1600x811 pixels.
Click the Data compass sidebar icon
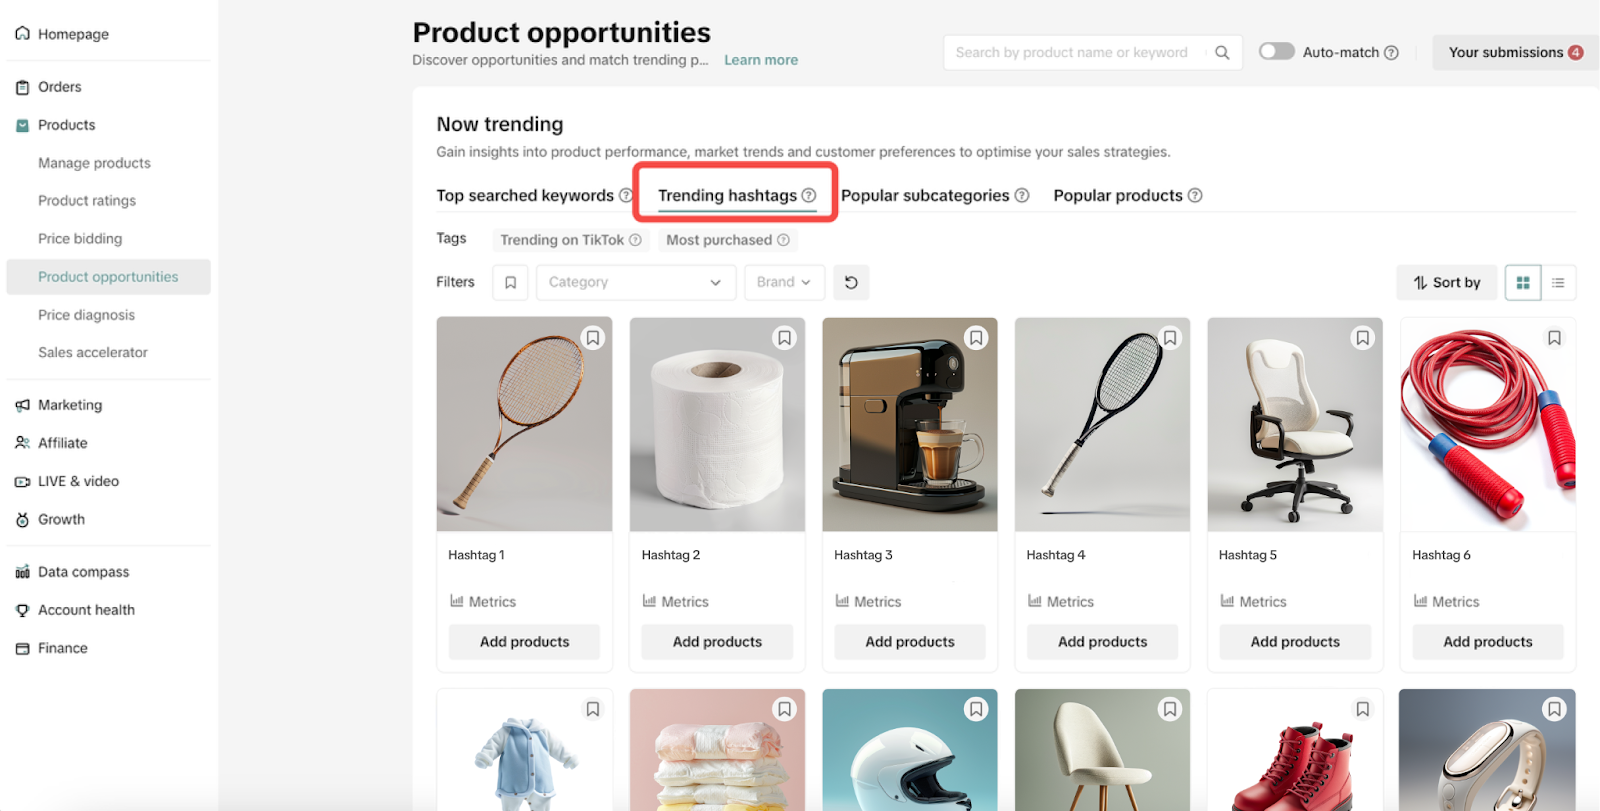pyautogui.click(x=21, y=571)
